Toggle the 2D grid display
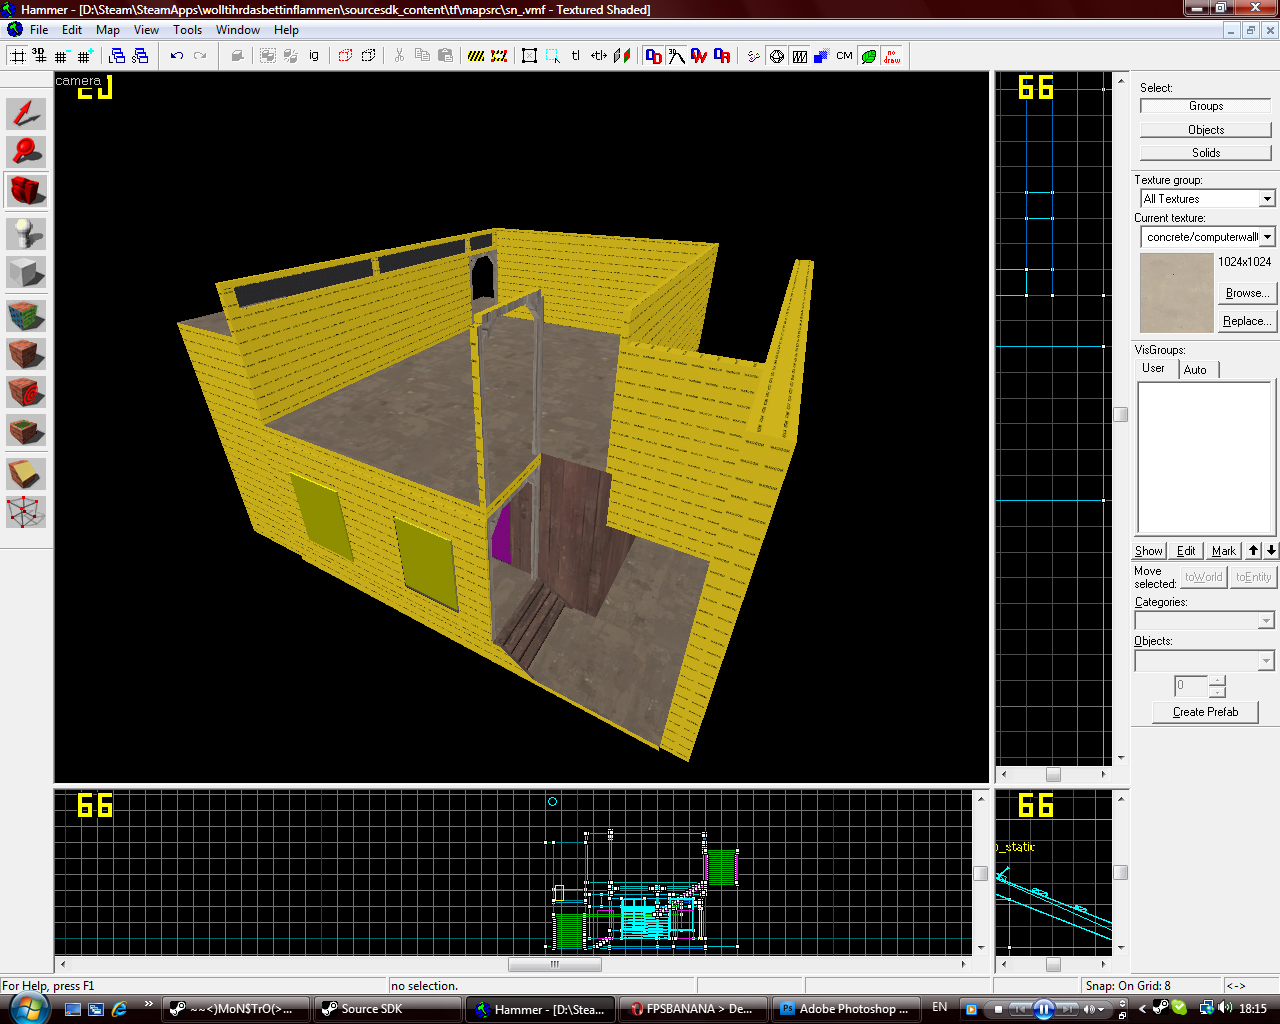This screenshot has width=1280, height=1024. [x=17, y=56]
